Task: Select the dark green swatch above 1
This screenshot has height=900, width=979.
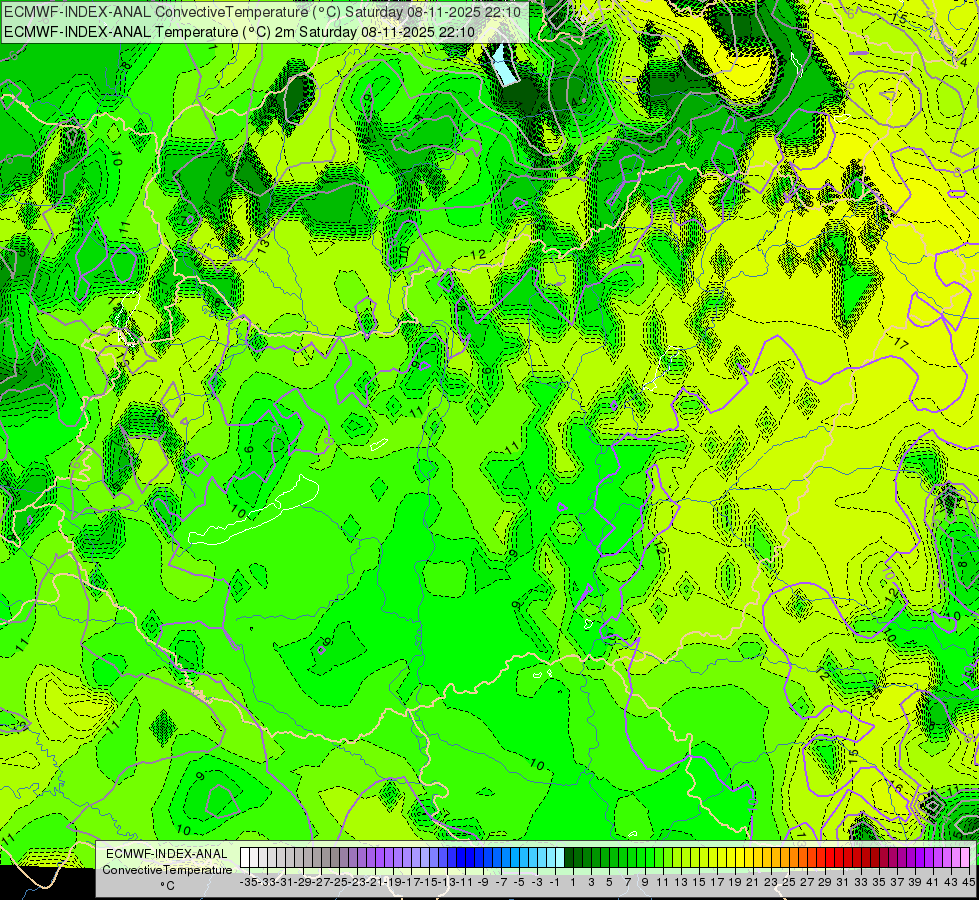Action: tap(569, 857)
